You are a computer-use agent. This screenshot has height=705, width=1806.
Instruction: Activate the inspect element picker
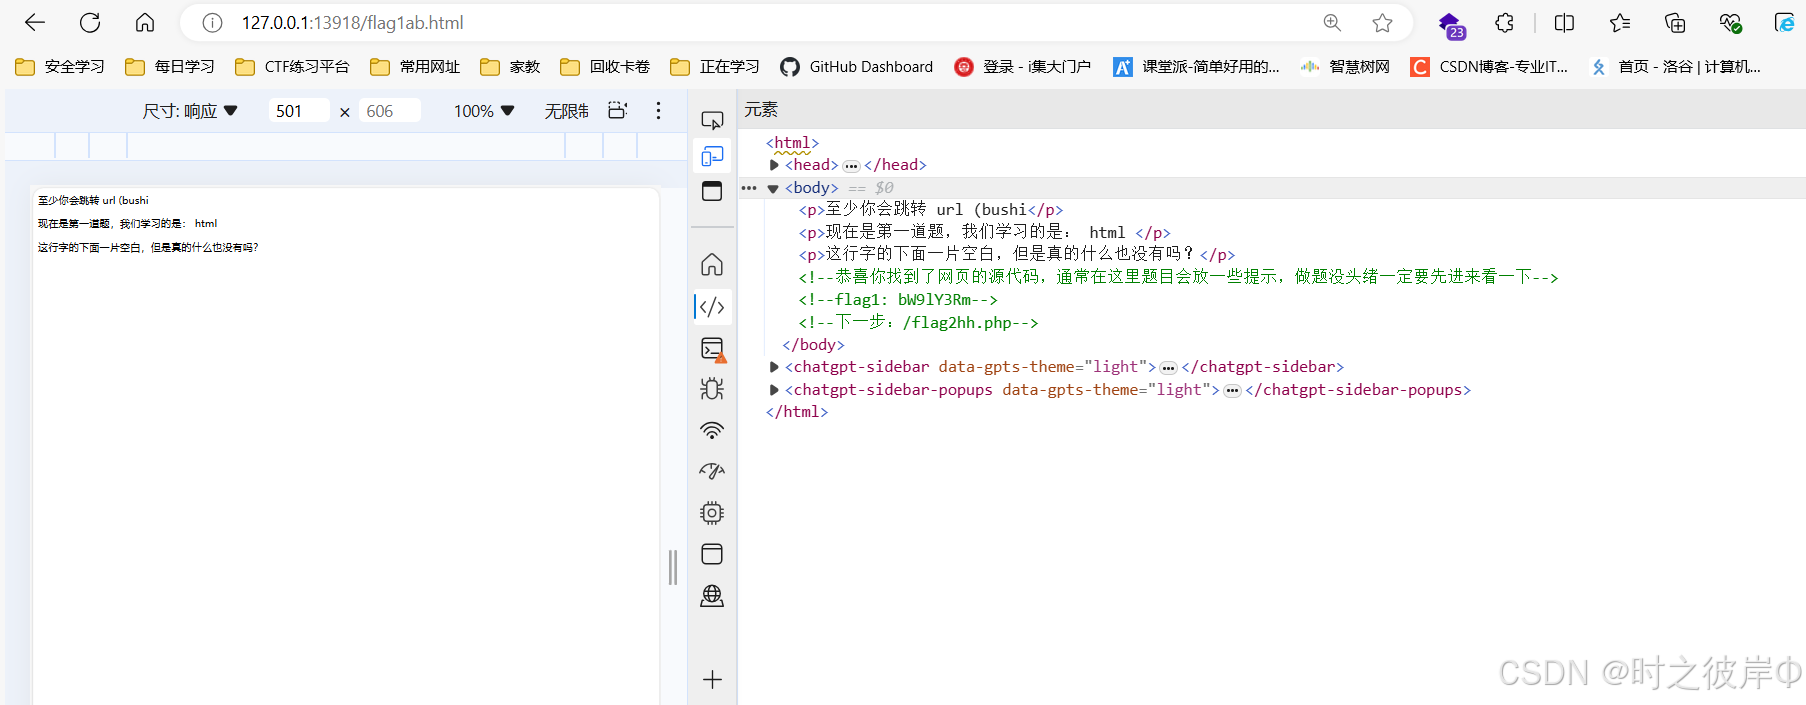(x=712, y=120)
